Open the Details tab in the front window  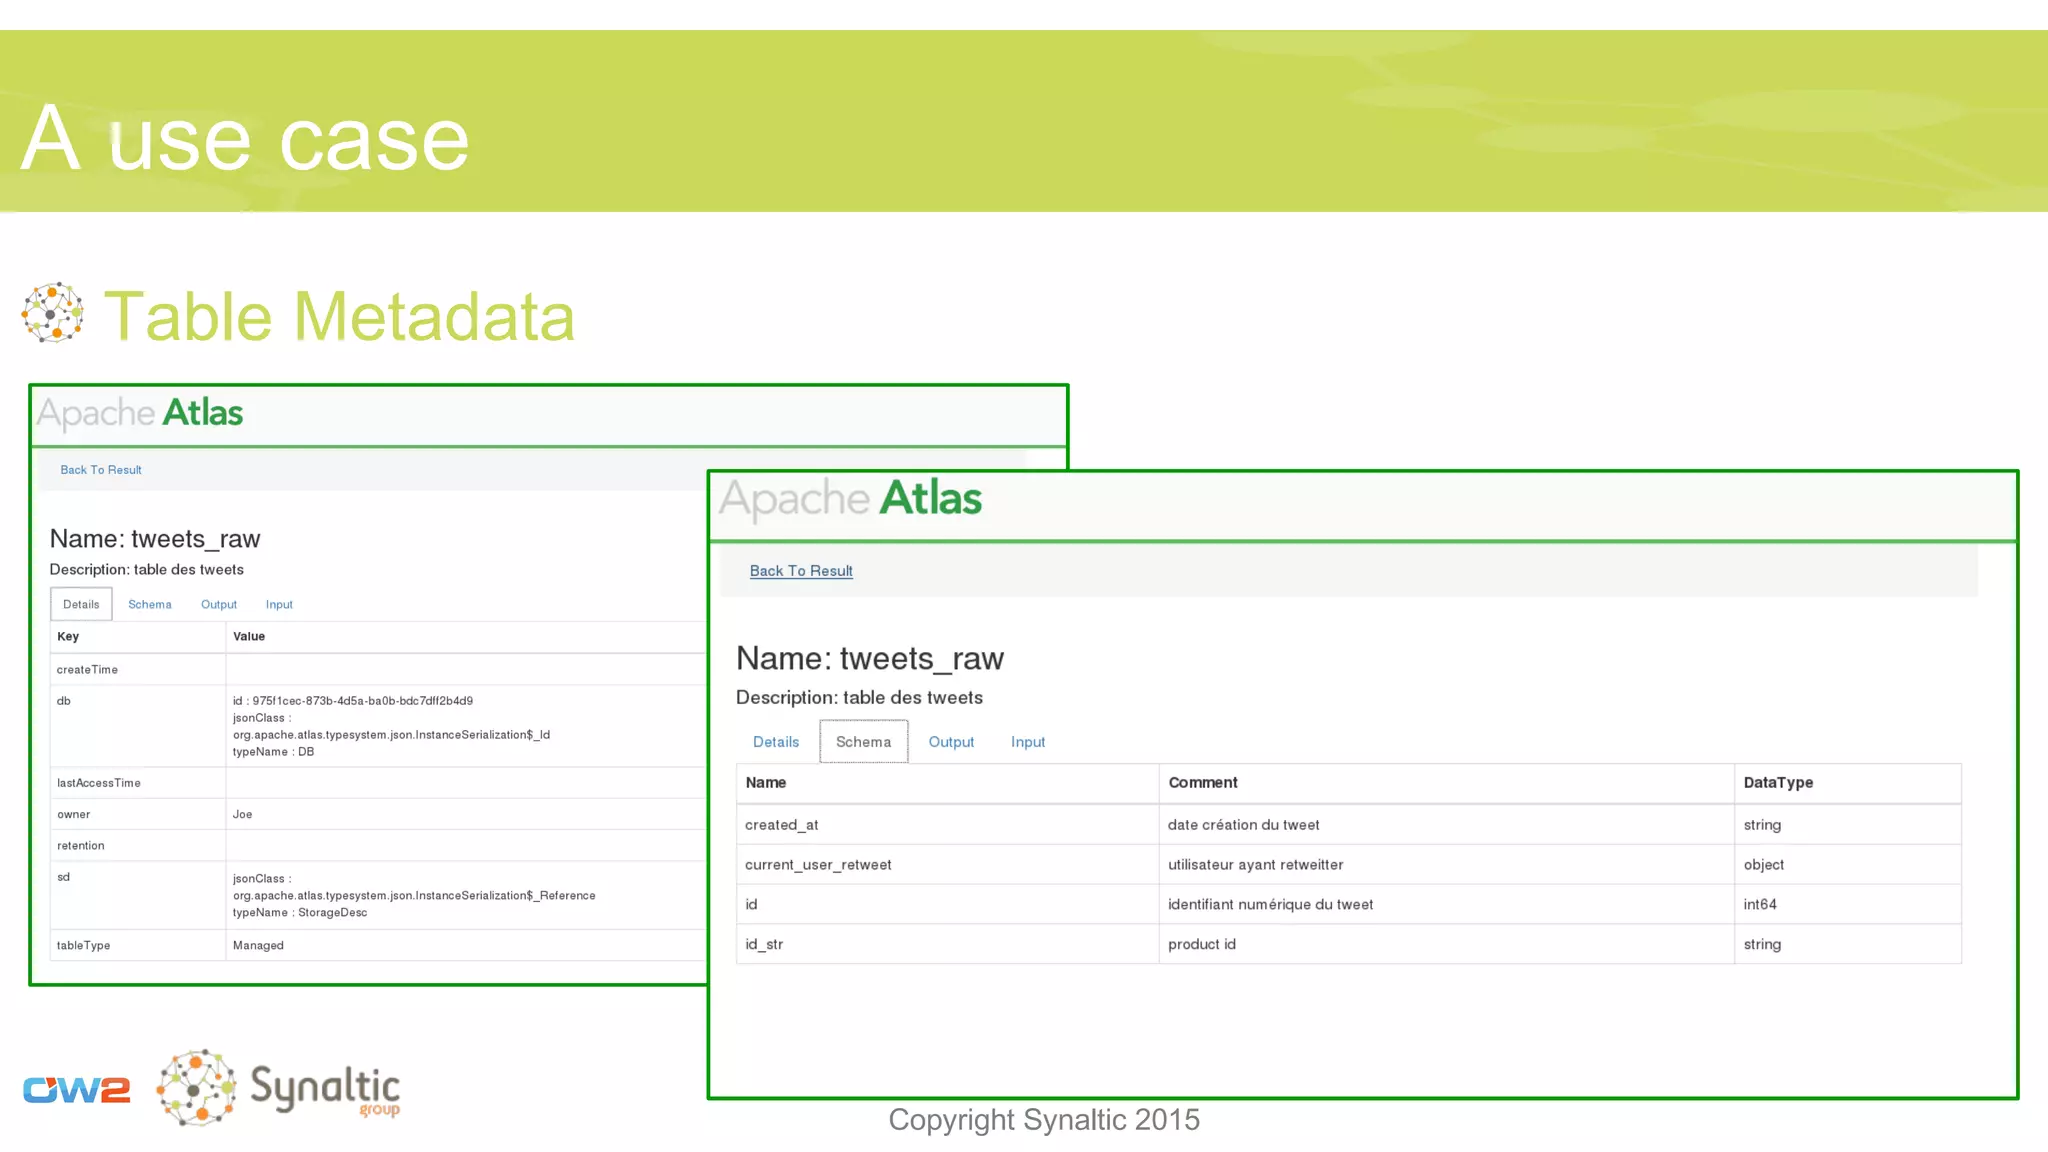tap(776, 742)
